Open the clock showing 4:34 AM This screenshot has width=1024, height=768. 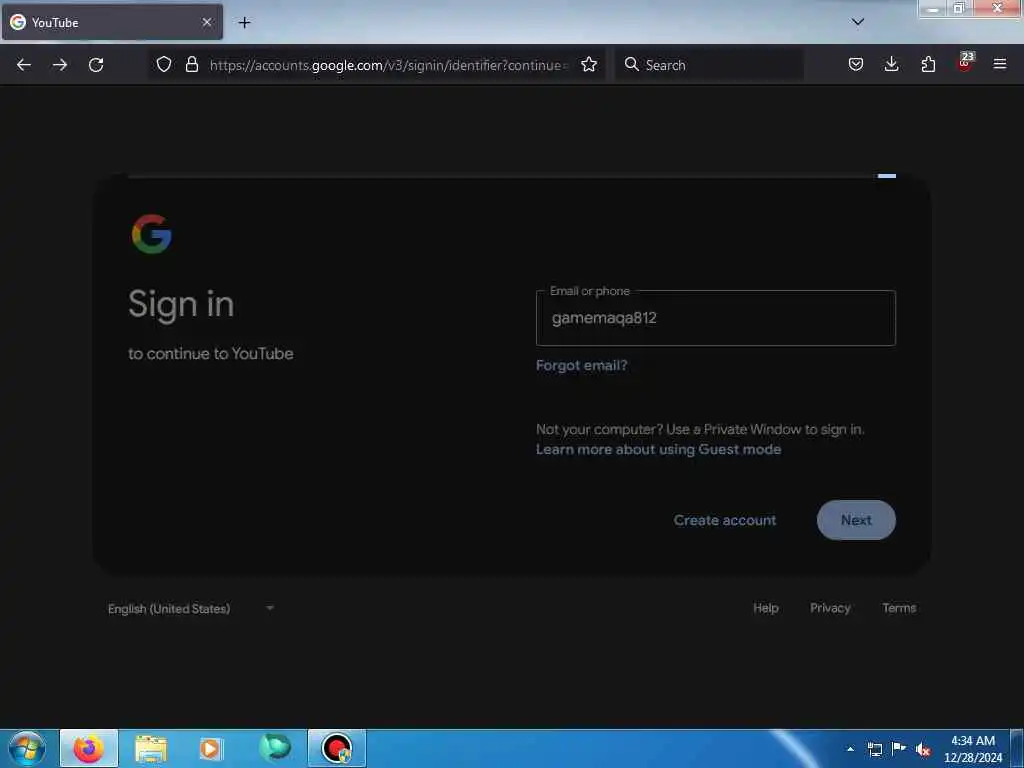point(973,749)
